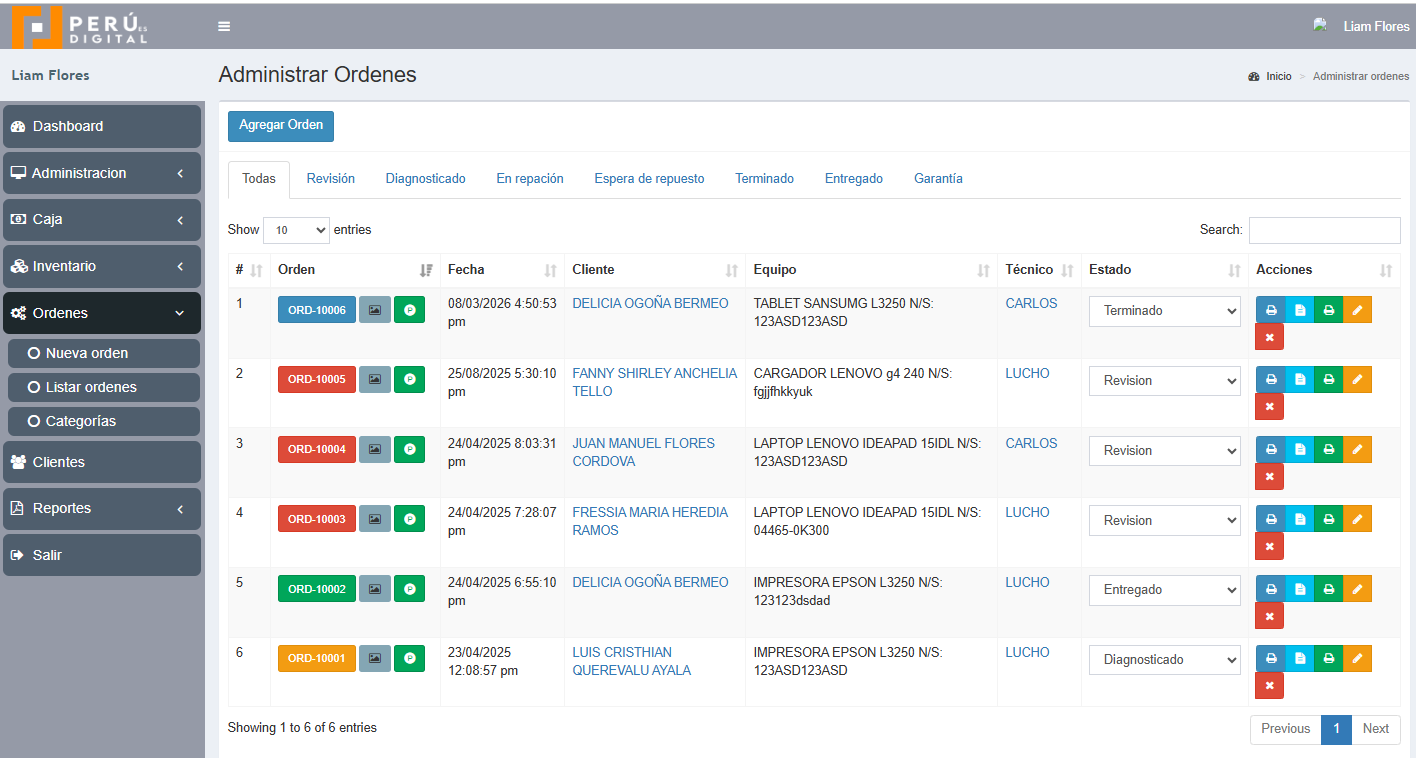Open the Show entries count dropdown
Image resolution: width=1416 pixels, height=758 pixels.
point(296,230)
